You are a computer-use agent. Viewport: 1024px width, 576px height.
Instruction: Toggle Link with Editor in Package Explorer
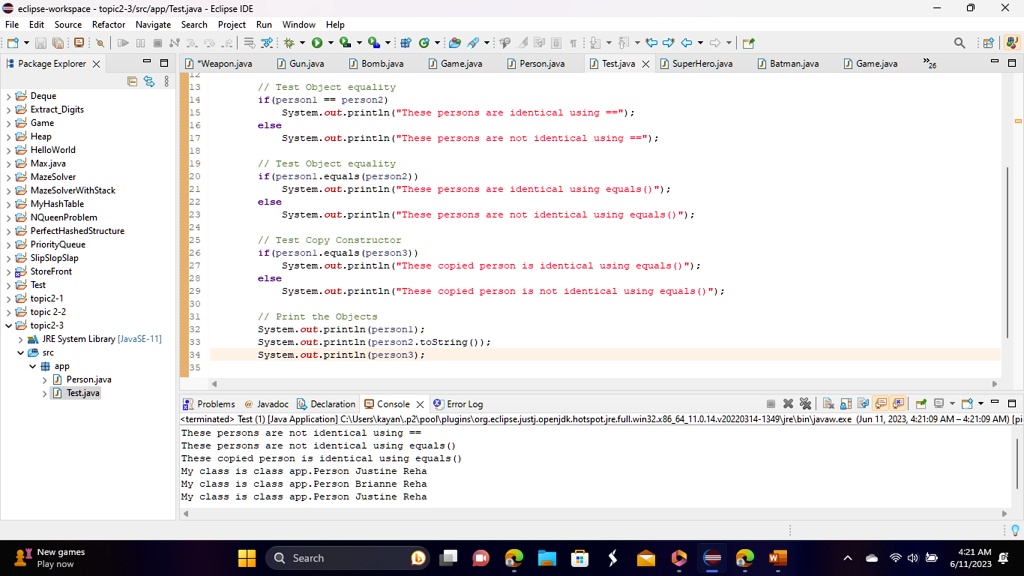coord(149,82)
